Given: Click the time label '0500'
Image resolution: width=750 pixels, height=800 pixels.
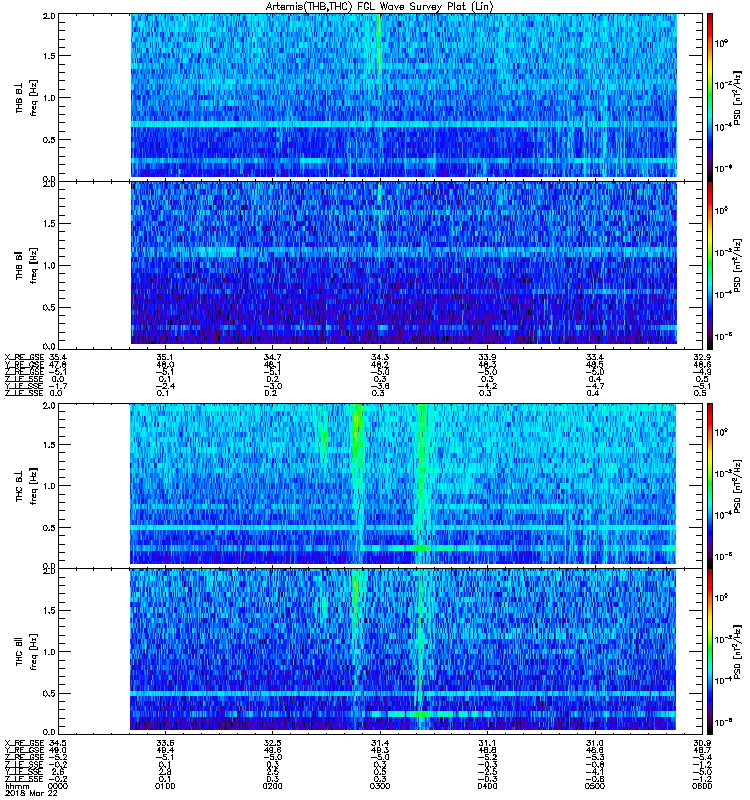Looking at the screenshot, I should pos(595,786).
